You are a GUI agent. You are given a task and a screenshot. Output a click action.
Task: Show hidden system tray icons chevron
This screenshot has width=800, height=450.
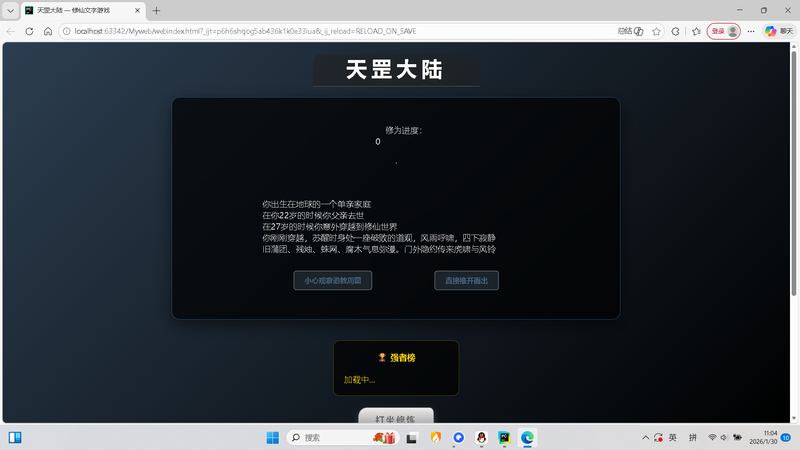tap(645, 438)
